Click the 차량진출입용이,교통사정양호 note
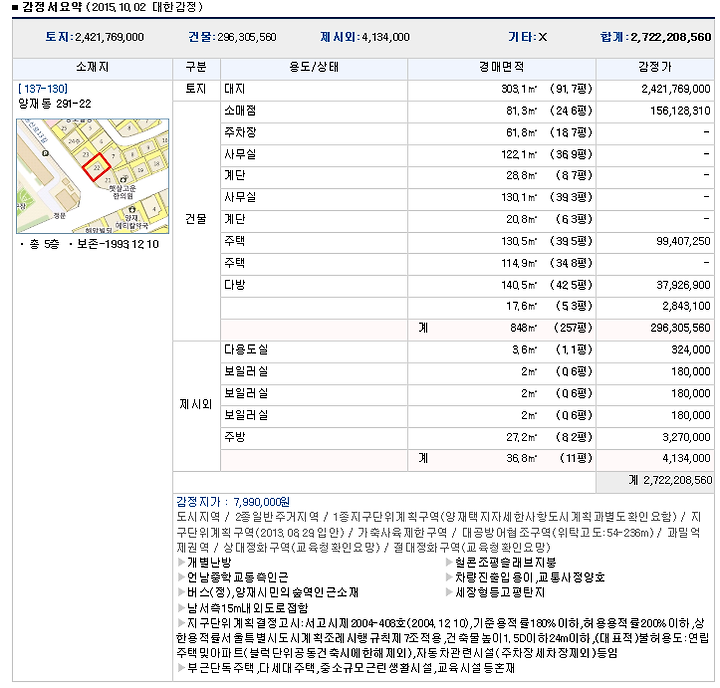 pos(530,577)
